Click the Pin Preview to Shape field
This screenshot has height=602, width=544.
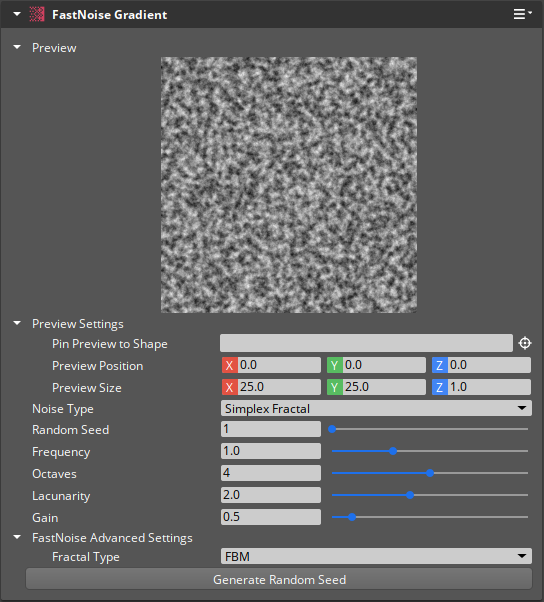pyautogui.click(x=366, y=343)
